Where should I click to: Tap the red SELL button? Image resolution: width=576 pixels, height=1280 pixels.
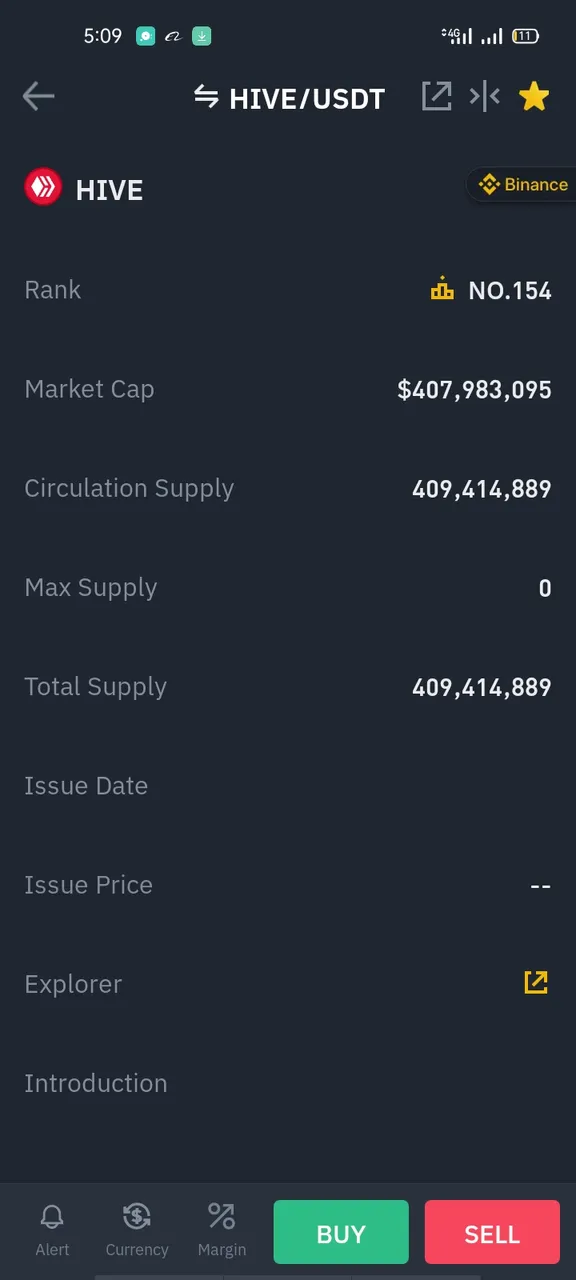point(492,1234)
